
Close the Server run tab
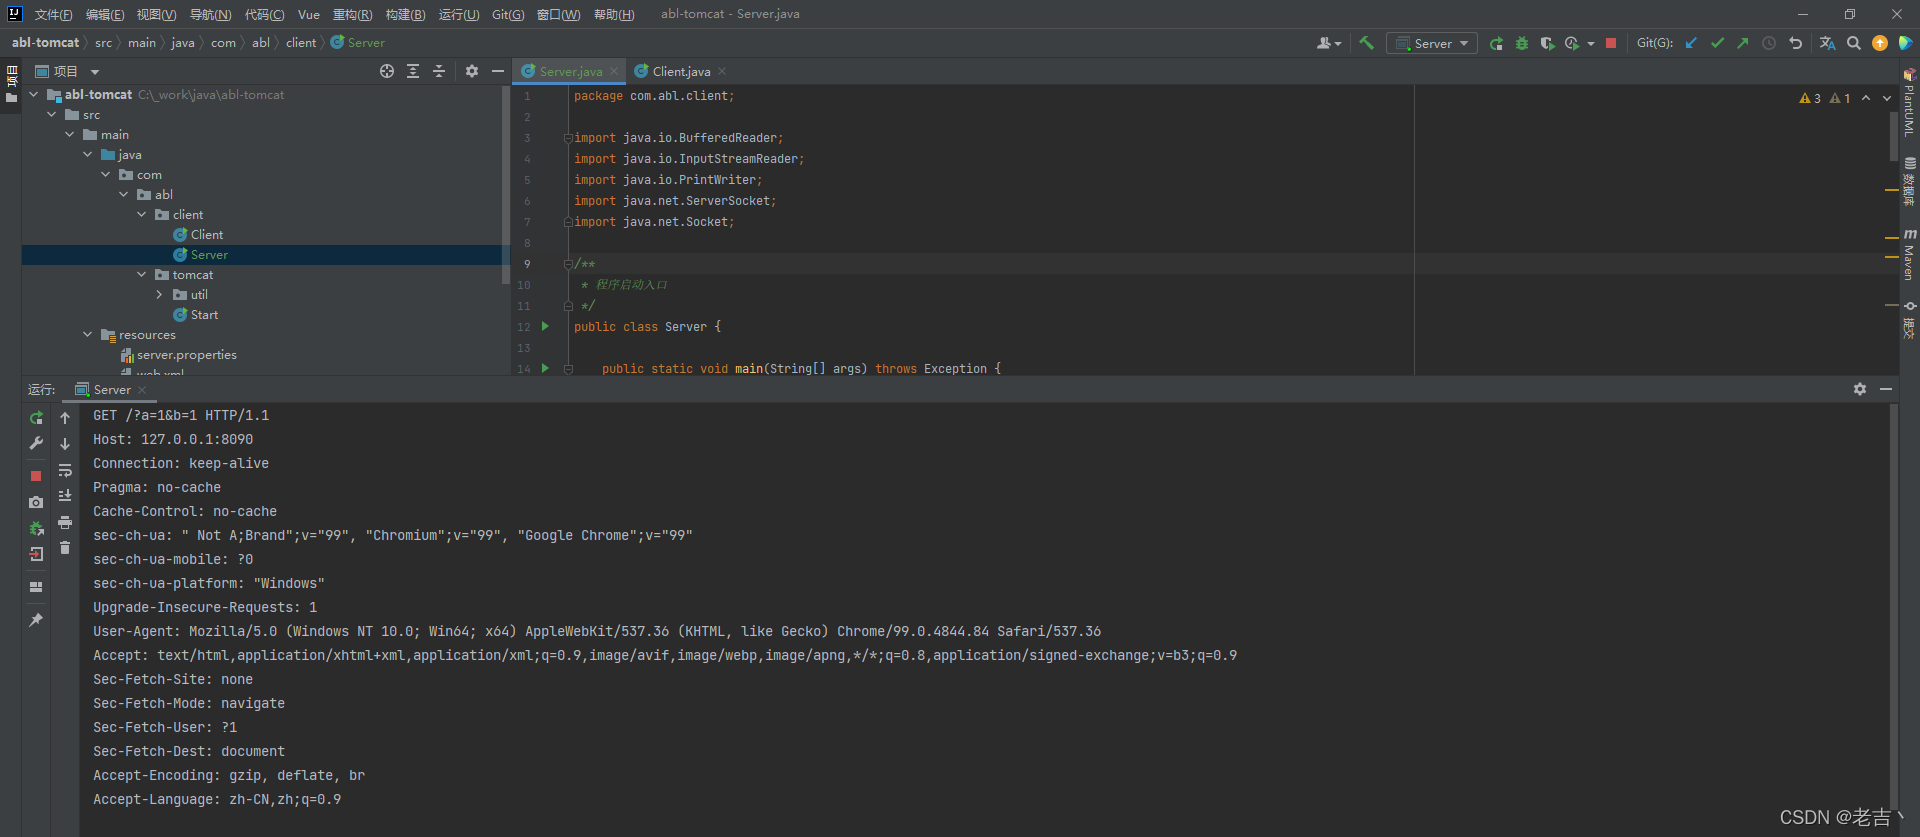click(142, 390)
